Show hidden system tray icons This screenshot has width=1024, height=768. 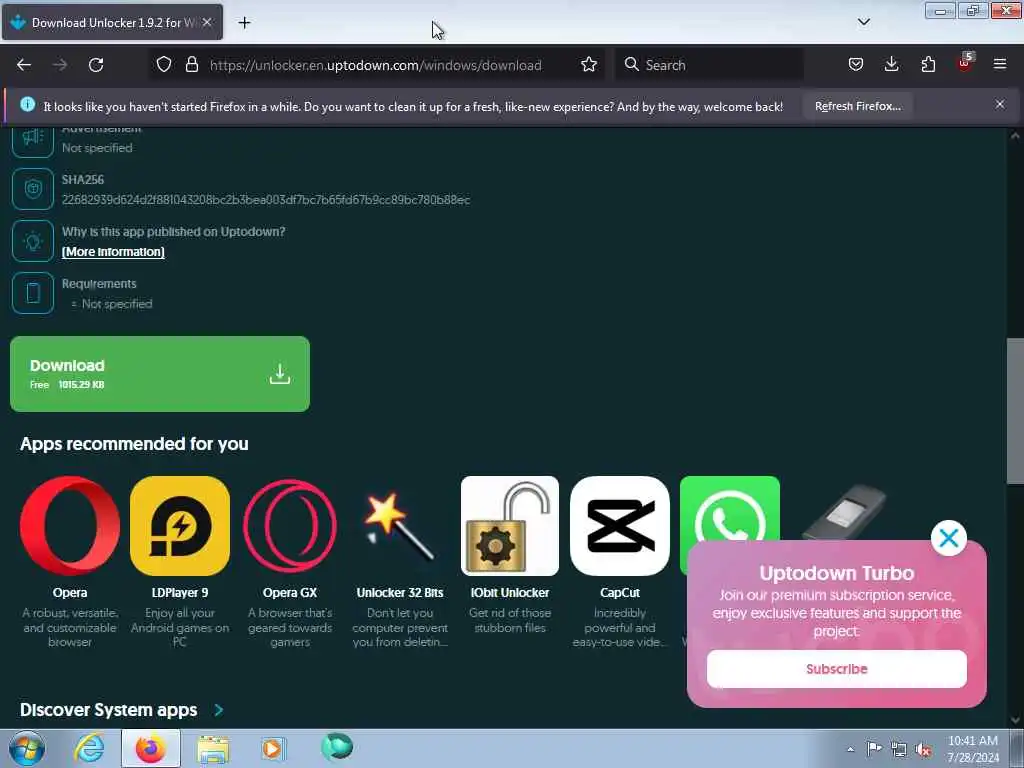(850, 749)
